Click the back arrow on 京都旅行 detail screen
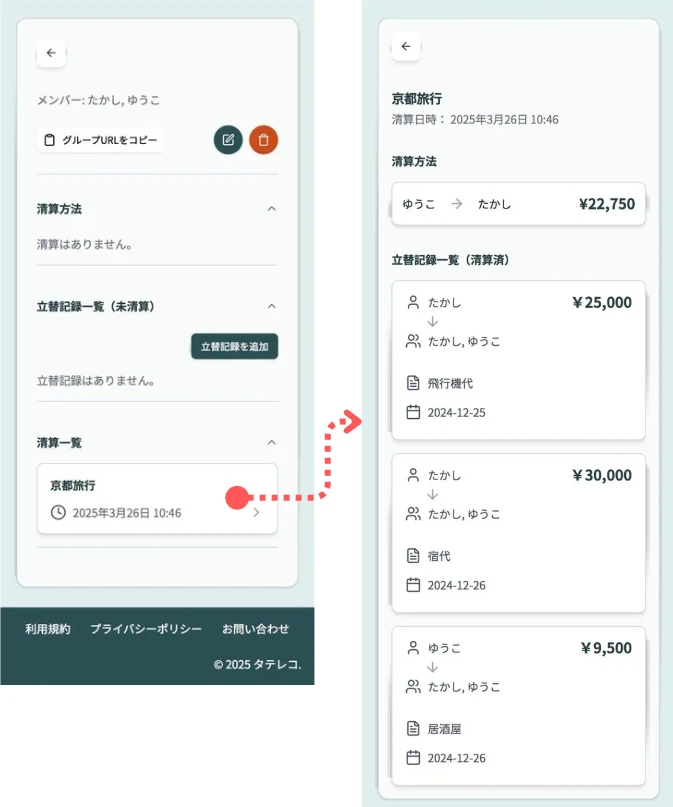673x807 pixels. pos(406,46)
